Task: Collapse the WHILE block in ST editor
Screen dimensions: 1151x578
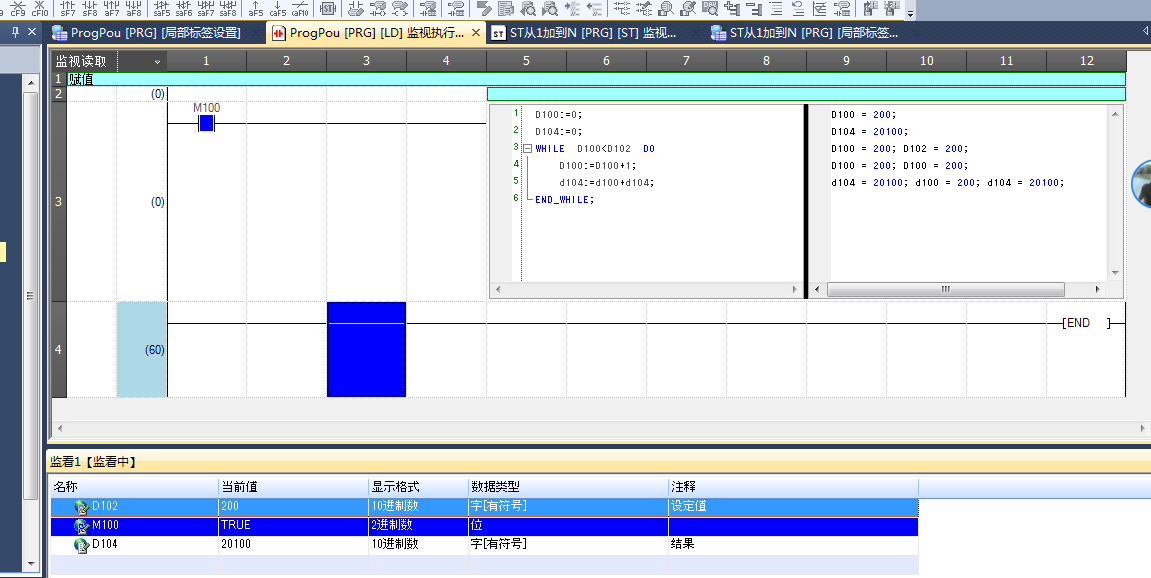Action: tap(527, 149)
